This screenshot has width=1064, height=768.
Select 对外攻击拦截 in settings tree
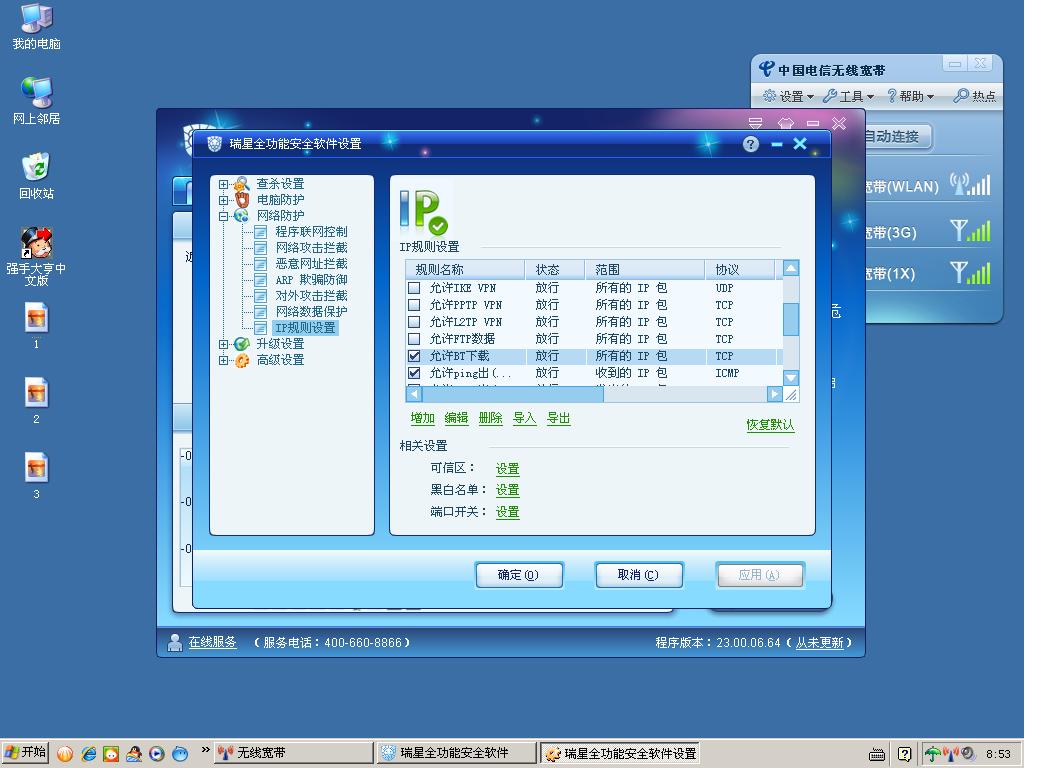tap(311, 296)
